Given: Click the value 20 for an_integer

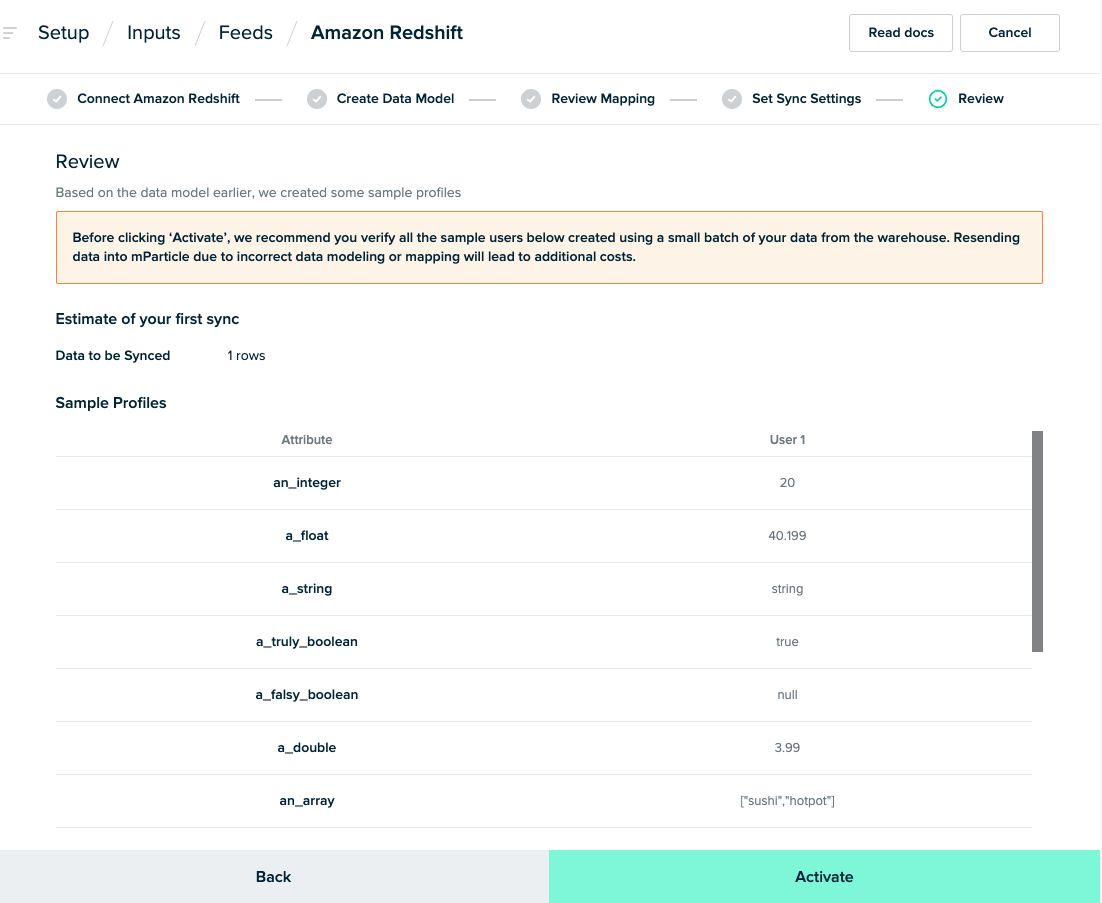Looking at the screenshot, I should [x=787, y=483].
